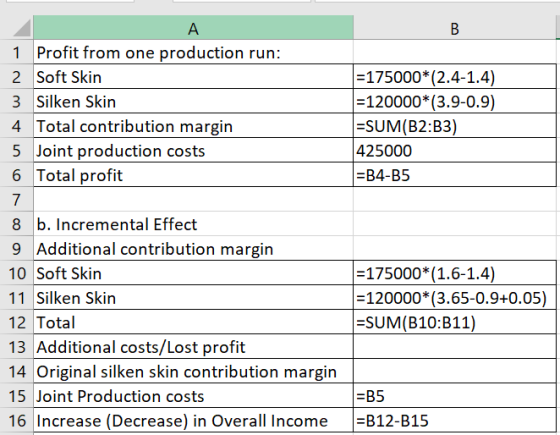
Task: Select 'b. Incremental Effect' cell
Action: click(x=193, y=224)
